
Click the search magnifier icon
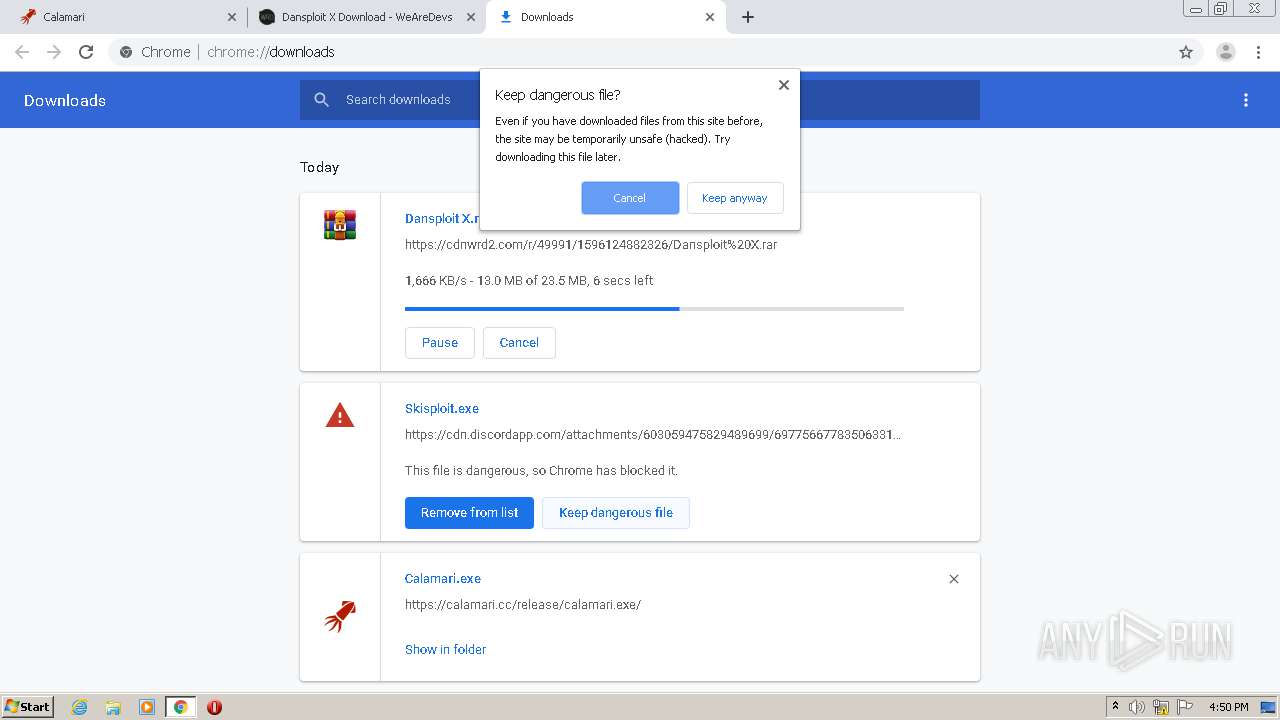pyautogui.click(x=322, y=100)
